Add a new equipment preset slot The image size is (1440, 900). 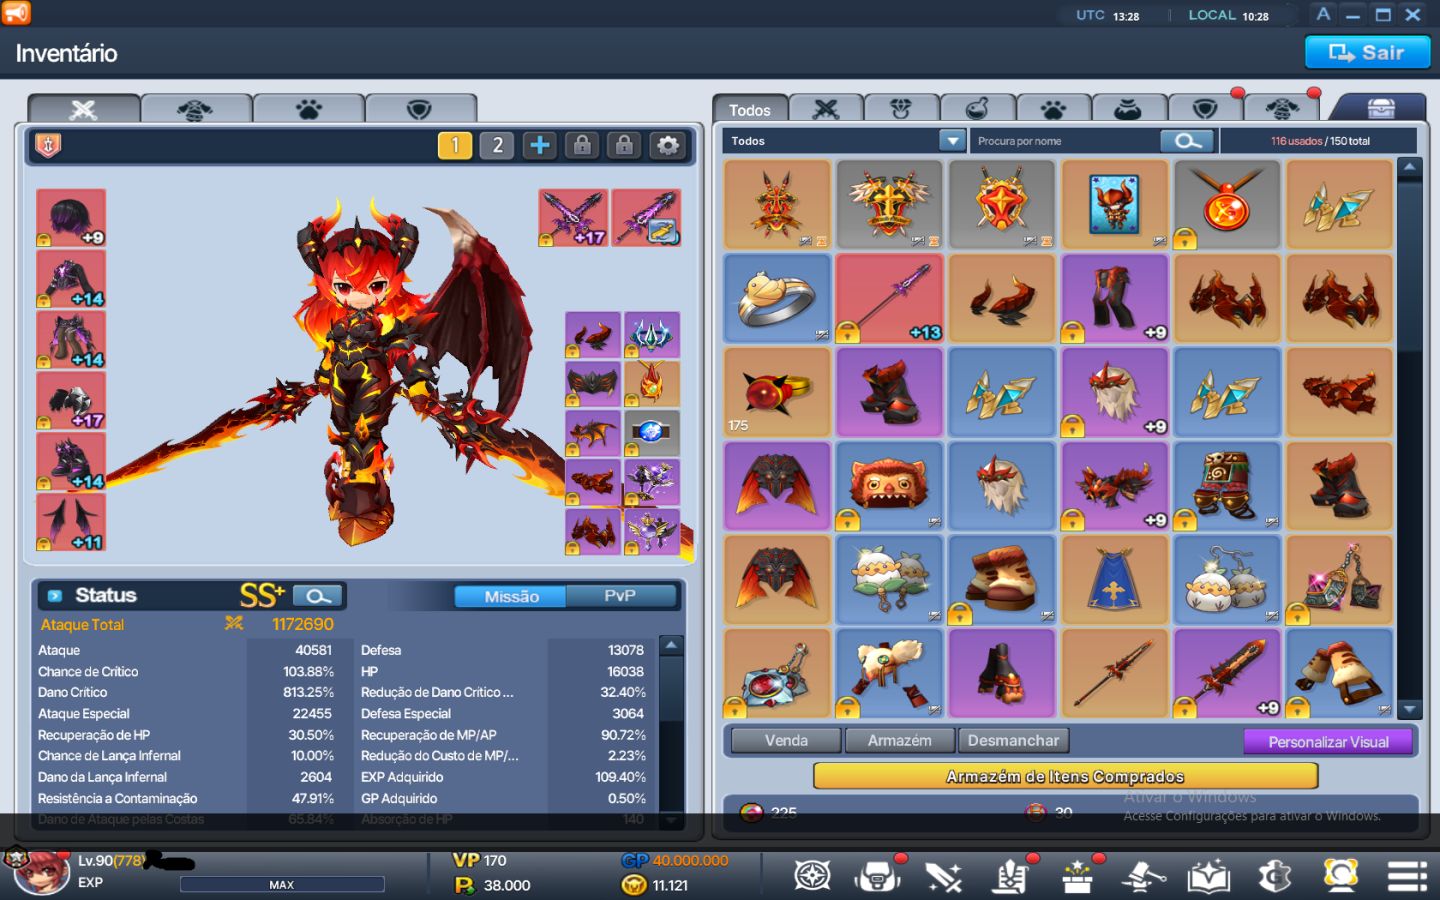click(x=540, y=146)
